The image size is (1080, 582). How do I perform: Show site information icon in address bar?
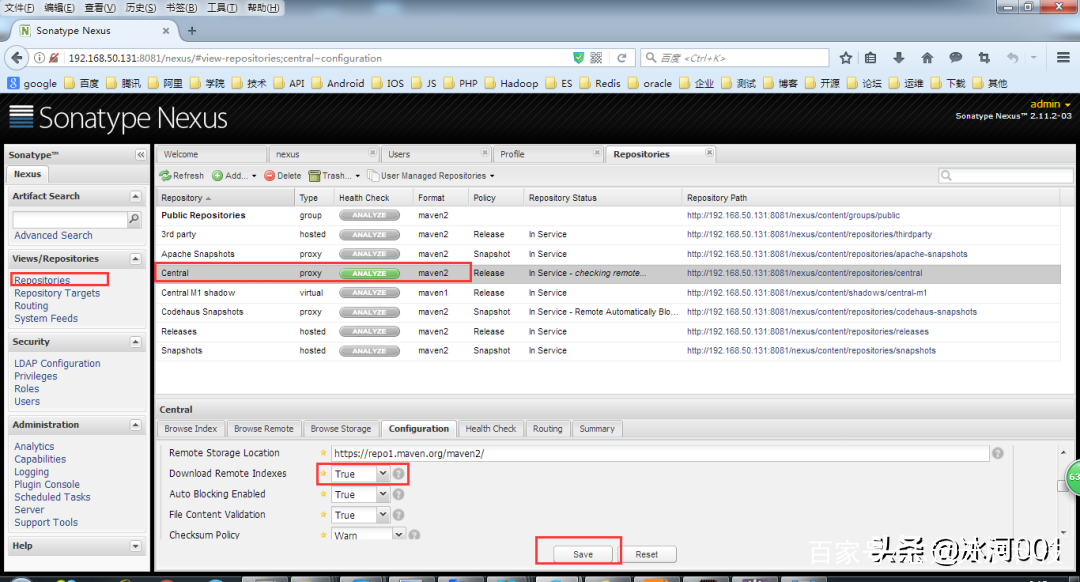pyautogui.click(x=39, y=58)
